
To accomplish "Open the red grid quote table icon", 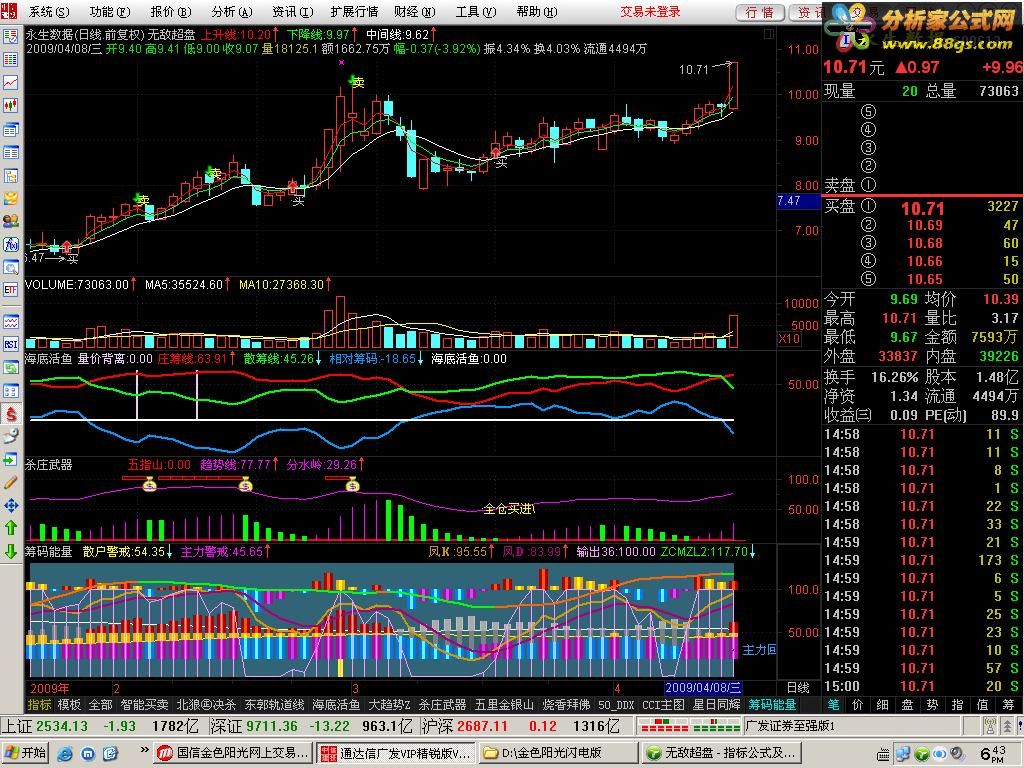I will 10,59.
